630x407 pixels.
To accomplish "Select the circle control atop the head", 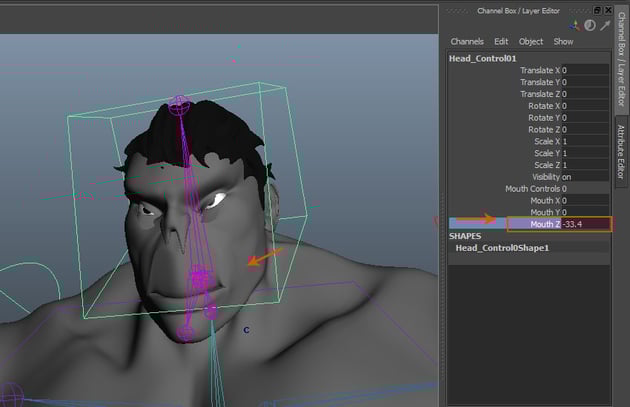I will [x=181, y=103].
